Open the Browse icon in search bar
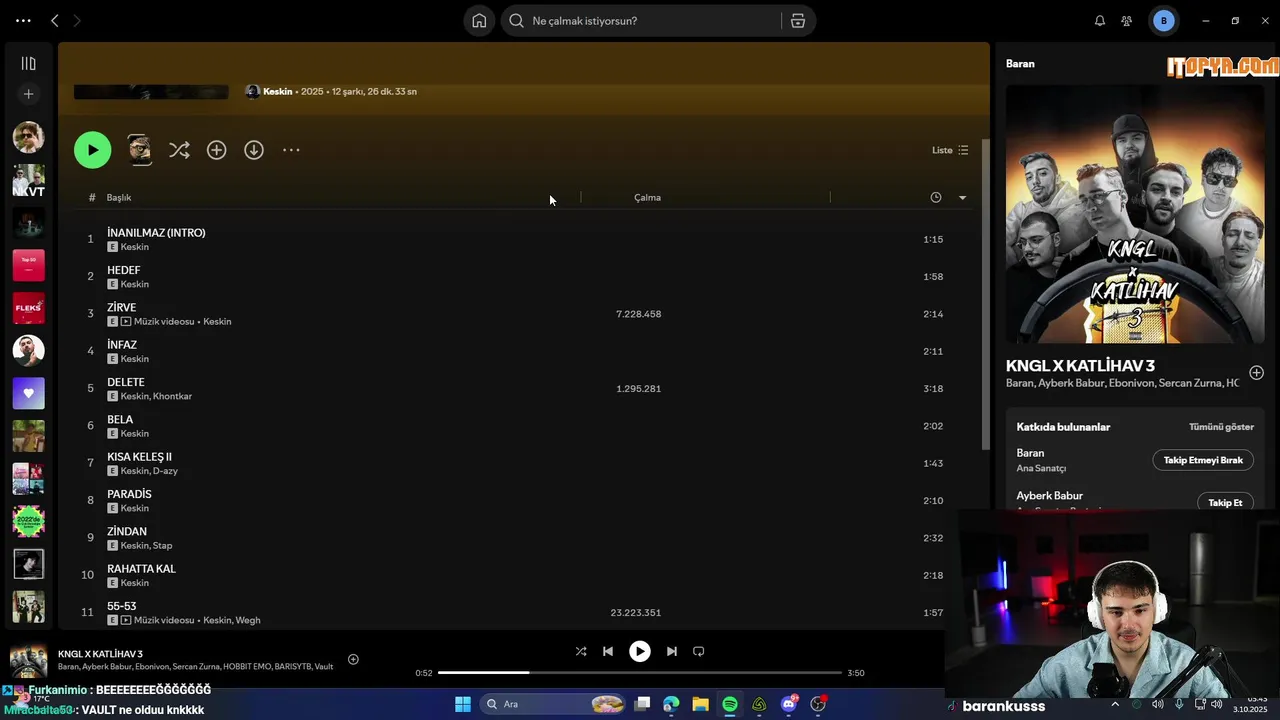The height and width of the screenshot is (720, 1280). (798, 20)
